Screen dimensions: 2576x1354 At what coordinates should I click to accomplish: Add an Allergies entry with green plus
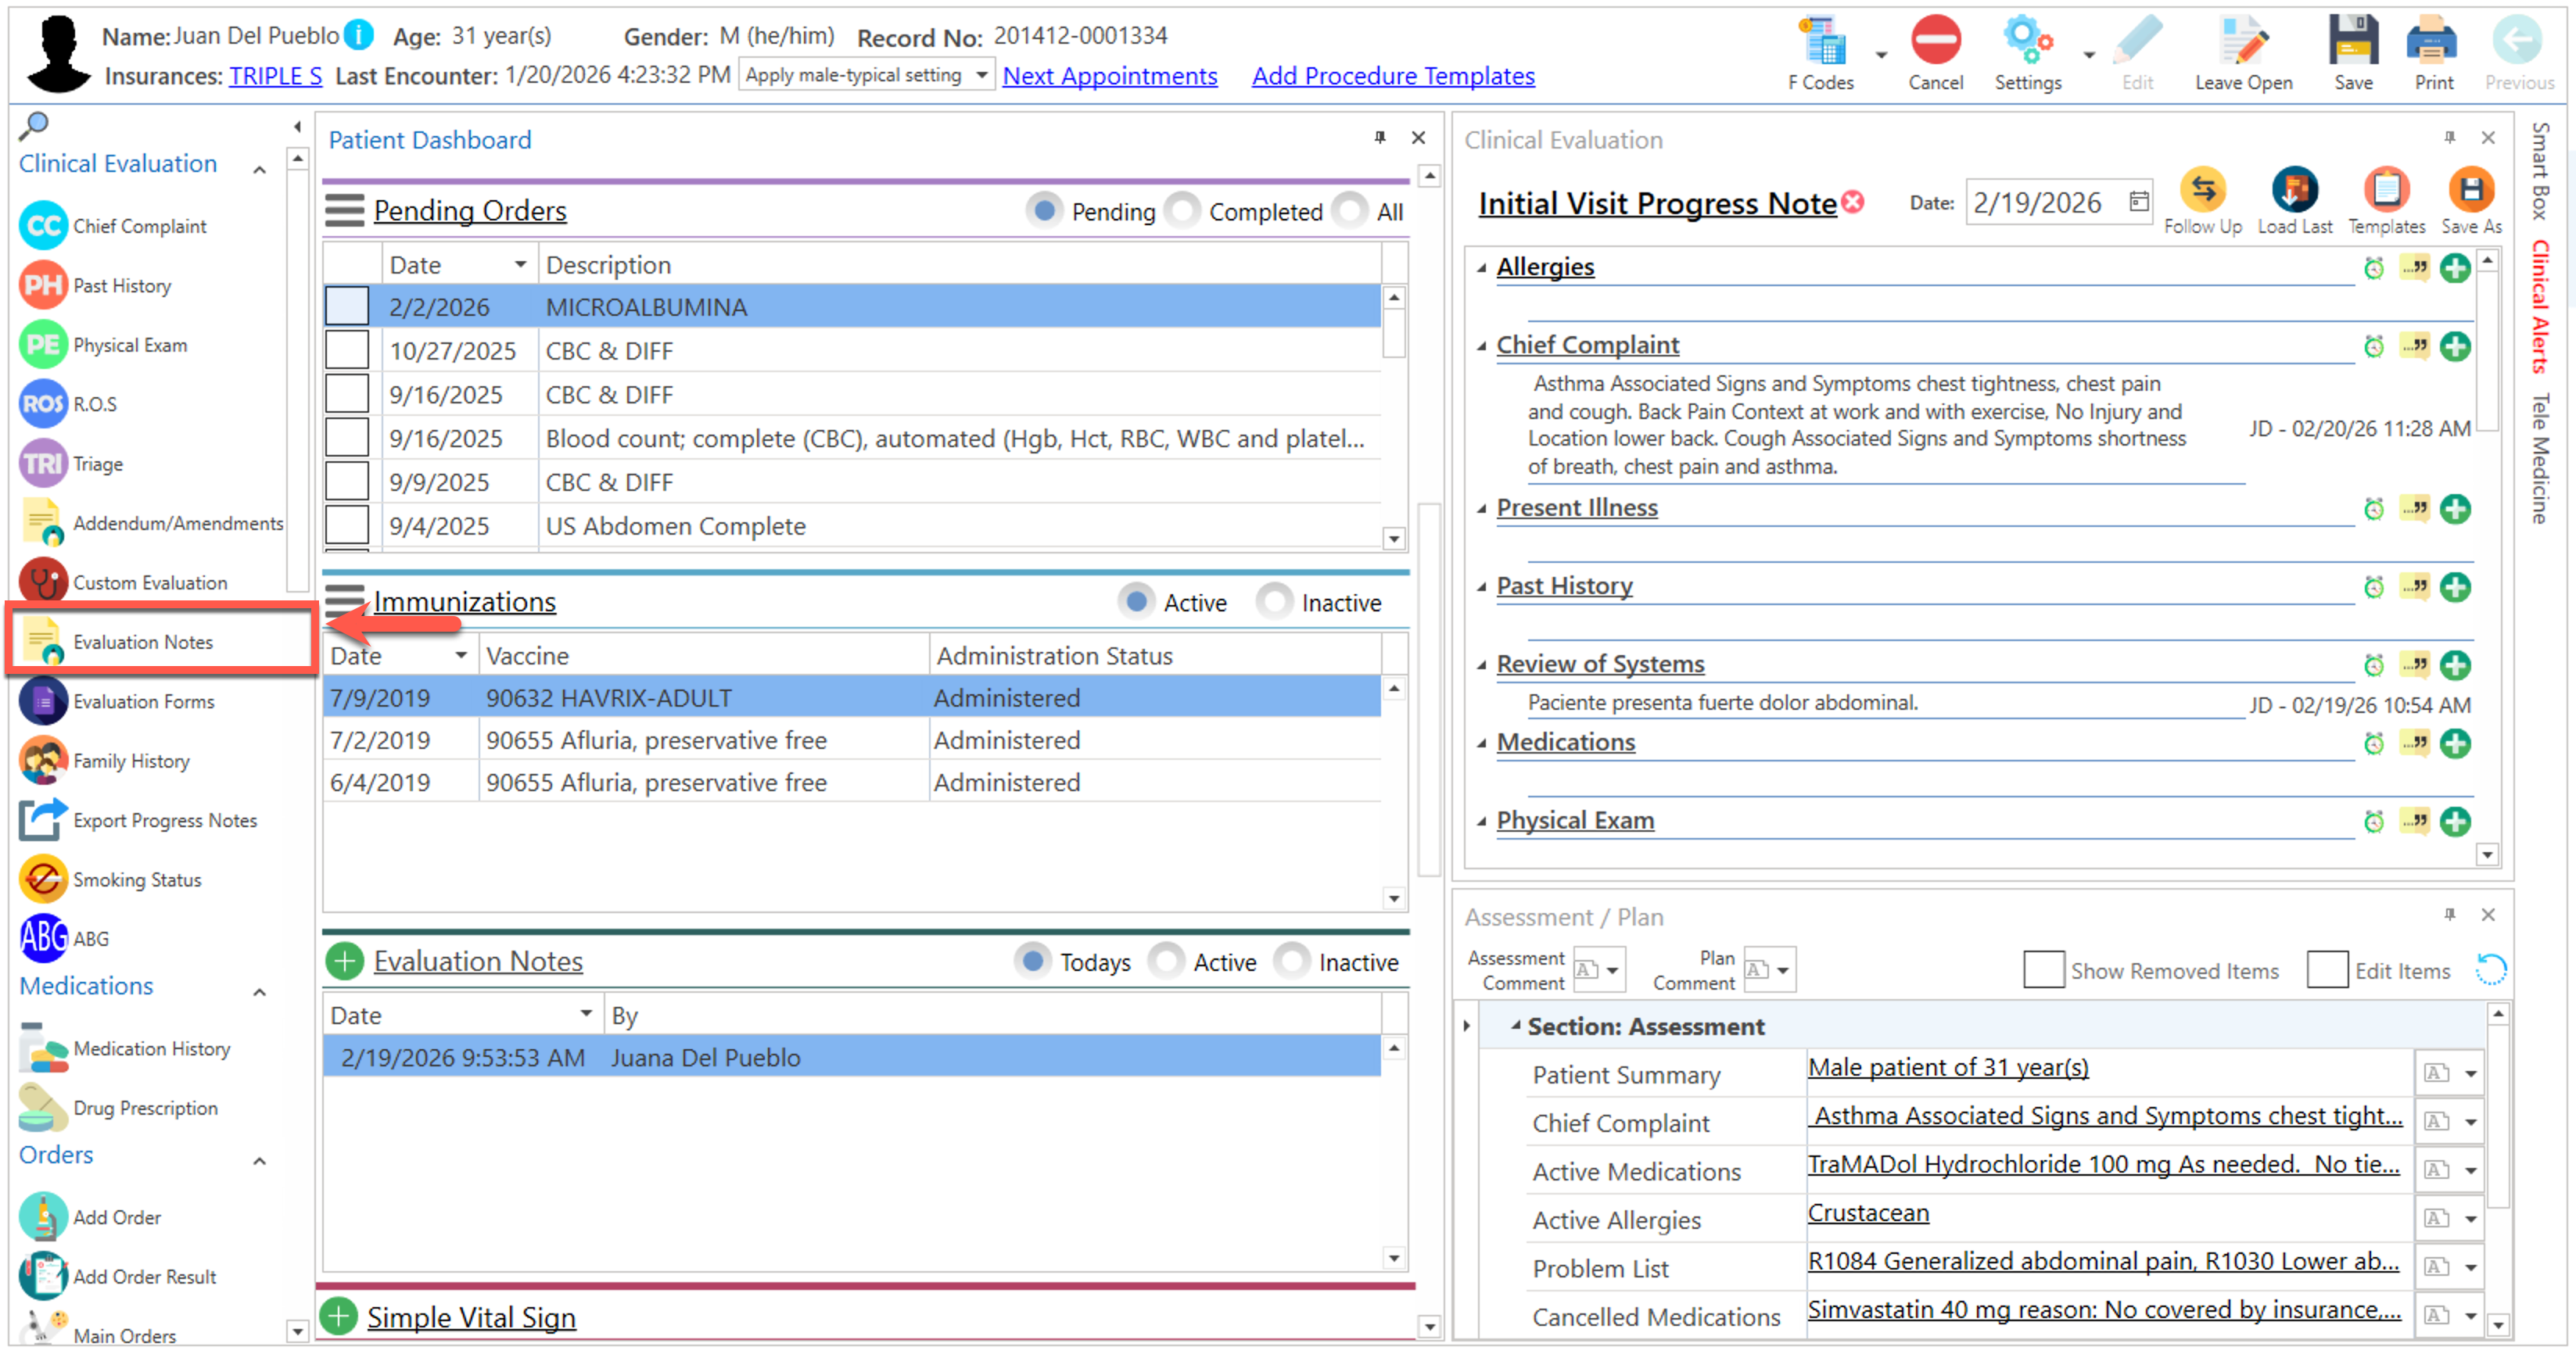pyautogui.click(x=2455, y=268)
